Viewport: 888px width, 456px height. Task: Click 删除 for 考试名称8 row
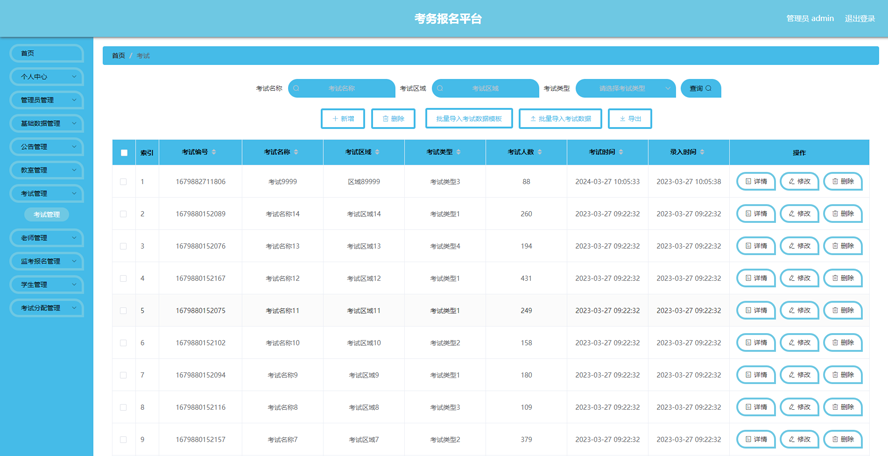pos(843,407)
